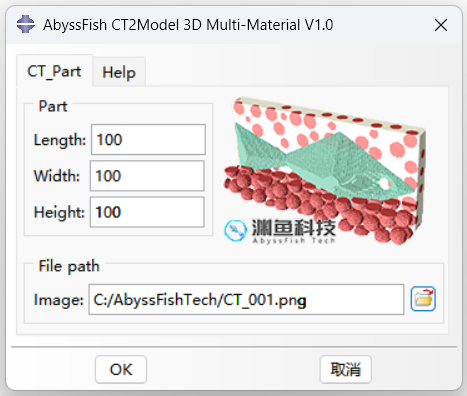Click the Image file path field

pos(246,299)
